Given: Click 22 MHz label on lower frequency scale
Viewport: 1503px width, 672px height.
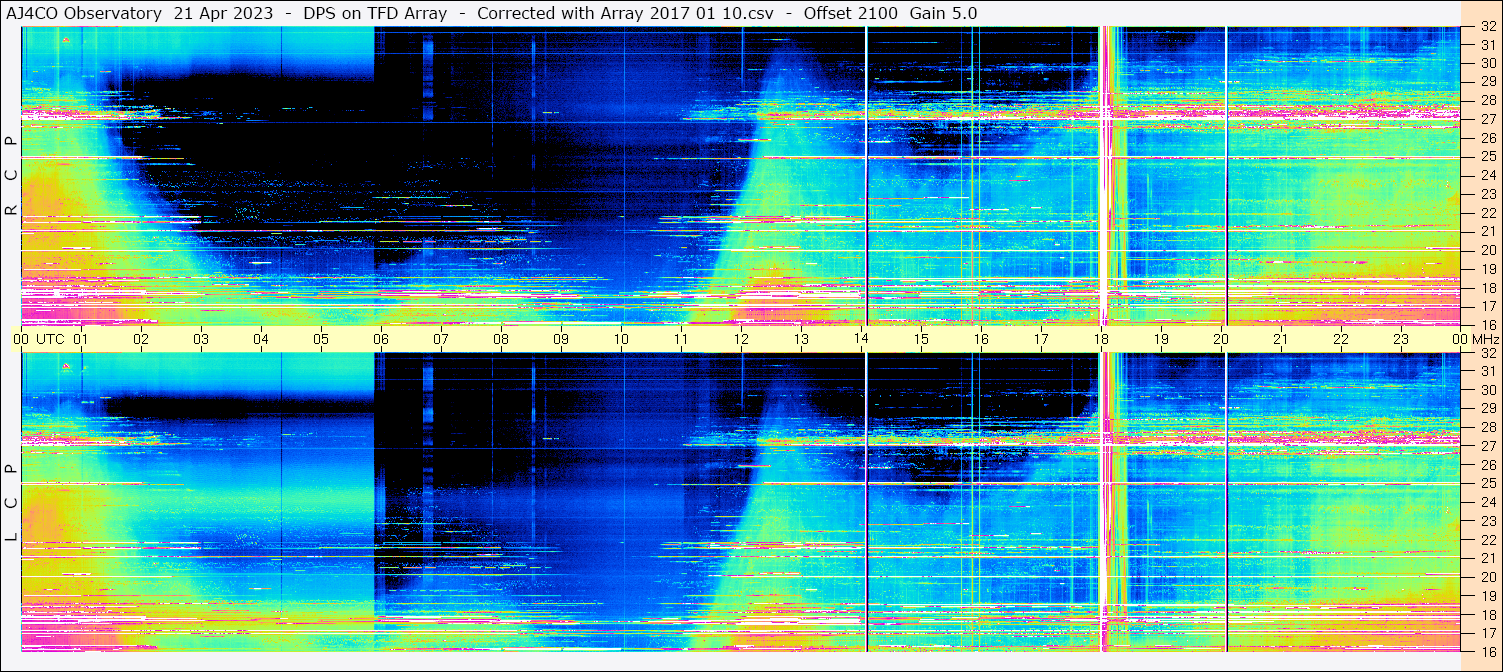Looking at the screenshot, I should 1487,540.
